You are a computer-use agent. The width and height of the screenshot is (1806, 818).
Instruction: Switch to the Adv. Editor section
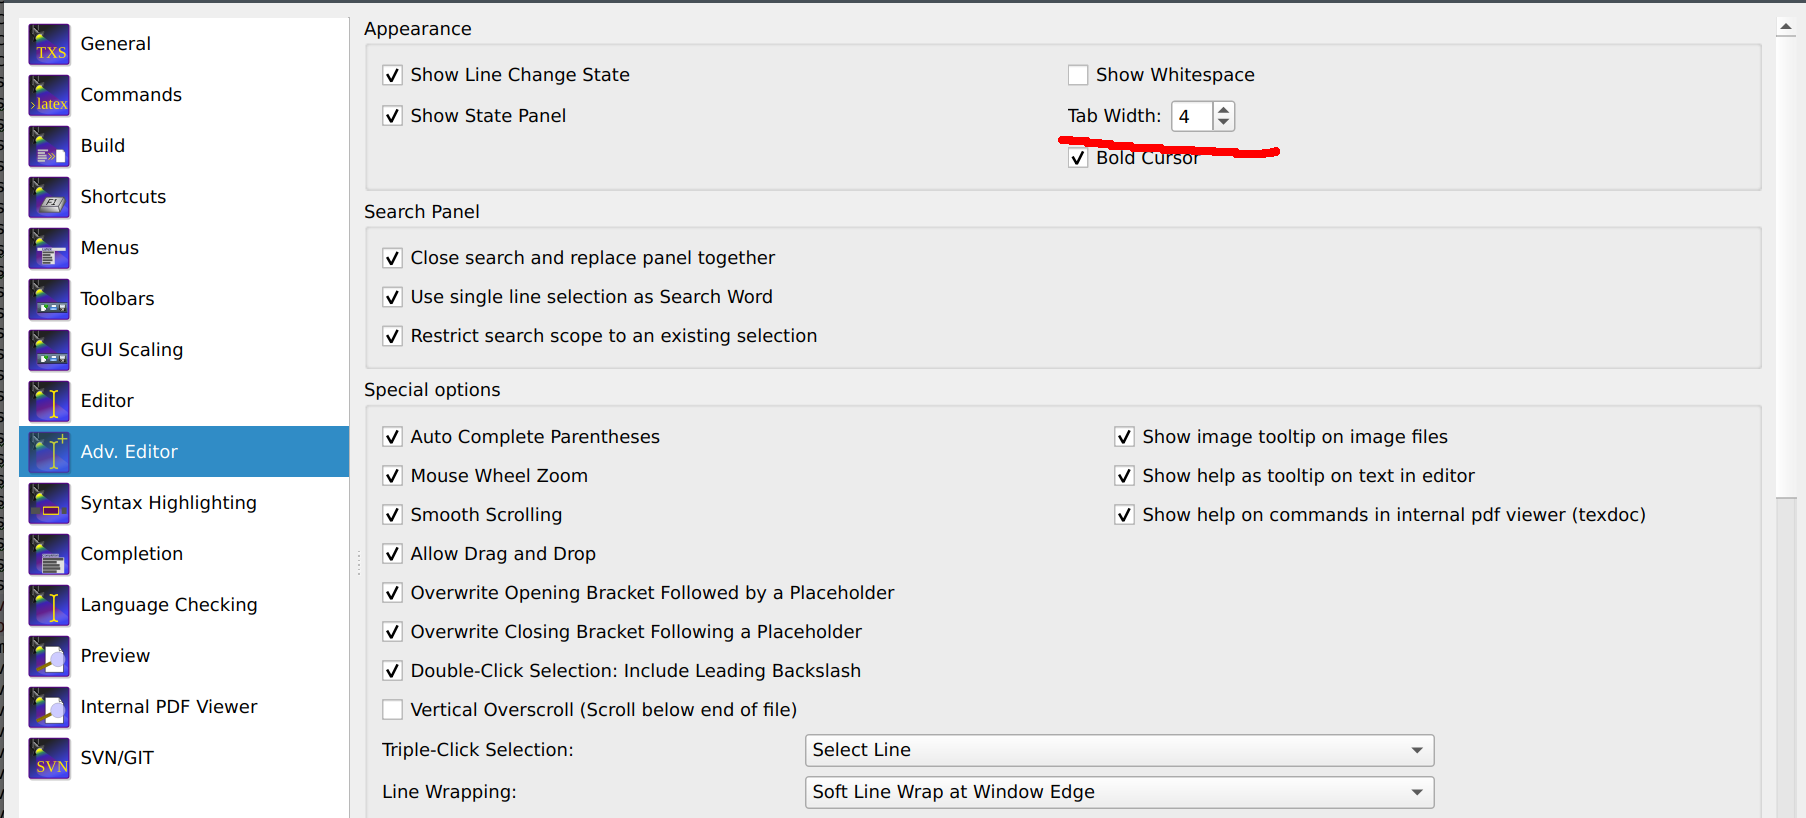(x=129, y=451)
